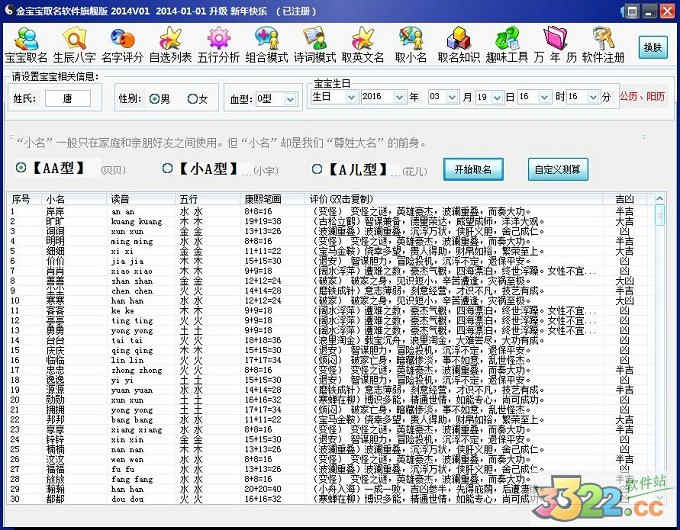Image resolution: width=680 pixels, height=530 pixels.
Task: Open the 生辰八字 toolbar icon
Action: coord(75,45)
